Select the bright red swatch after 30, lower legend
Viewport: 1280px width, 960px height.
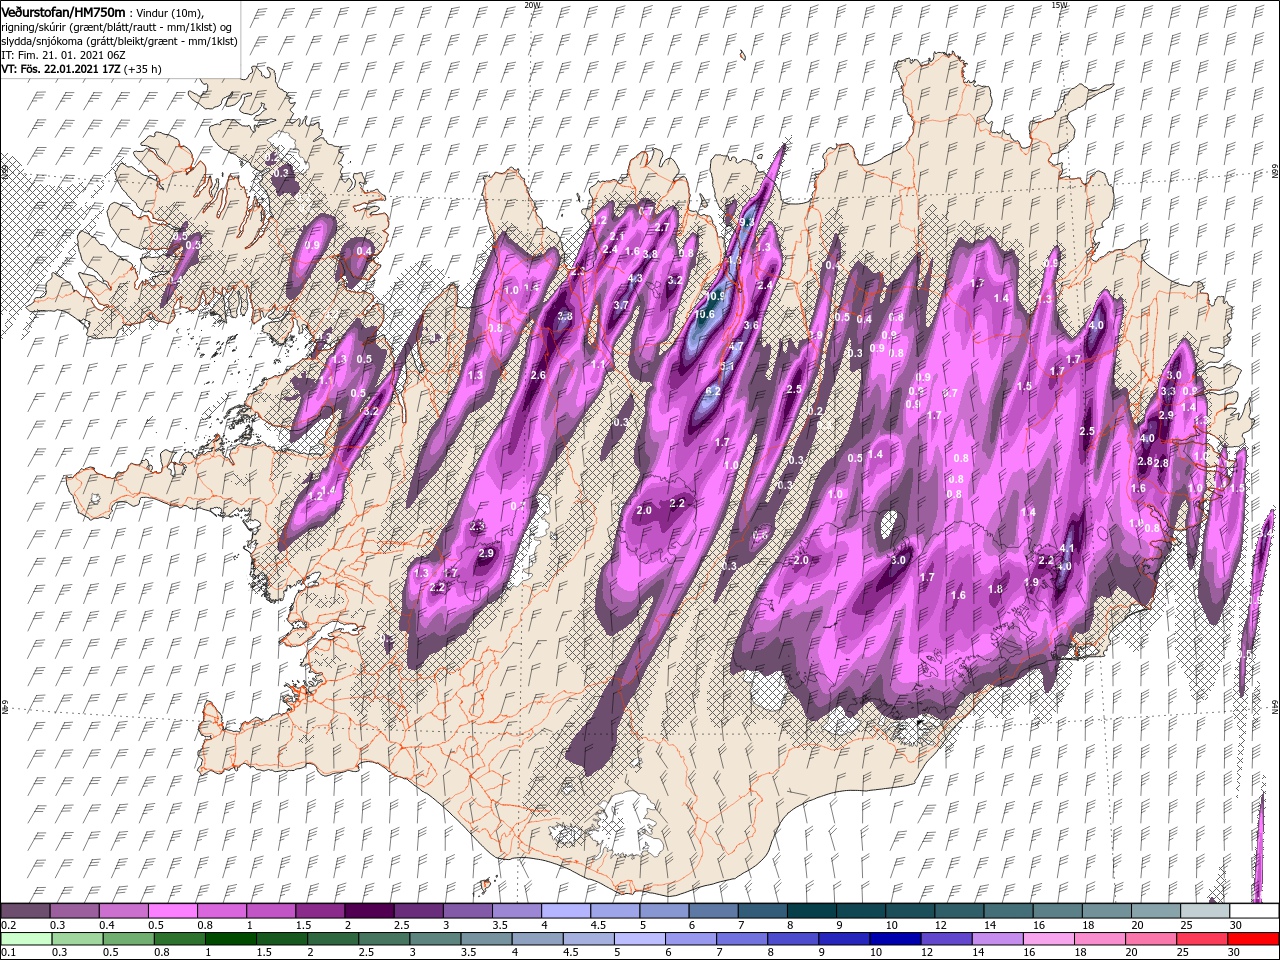[x=1253, y=939]
